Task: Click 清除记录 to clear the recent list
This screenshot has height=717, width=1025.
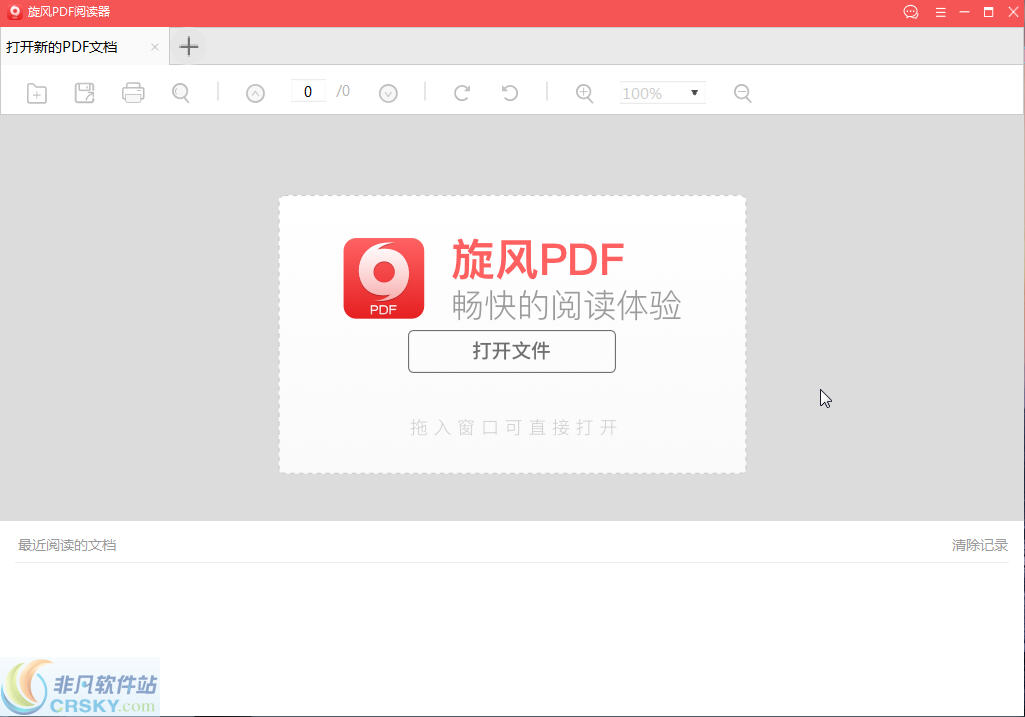Action: pyautogui.click(x=979, y=545)
